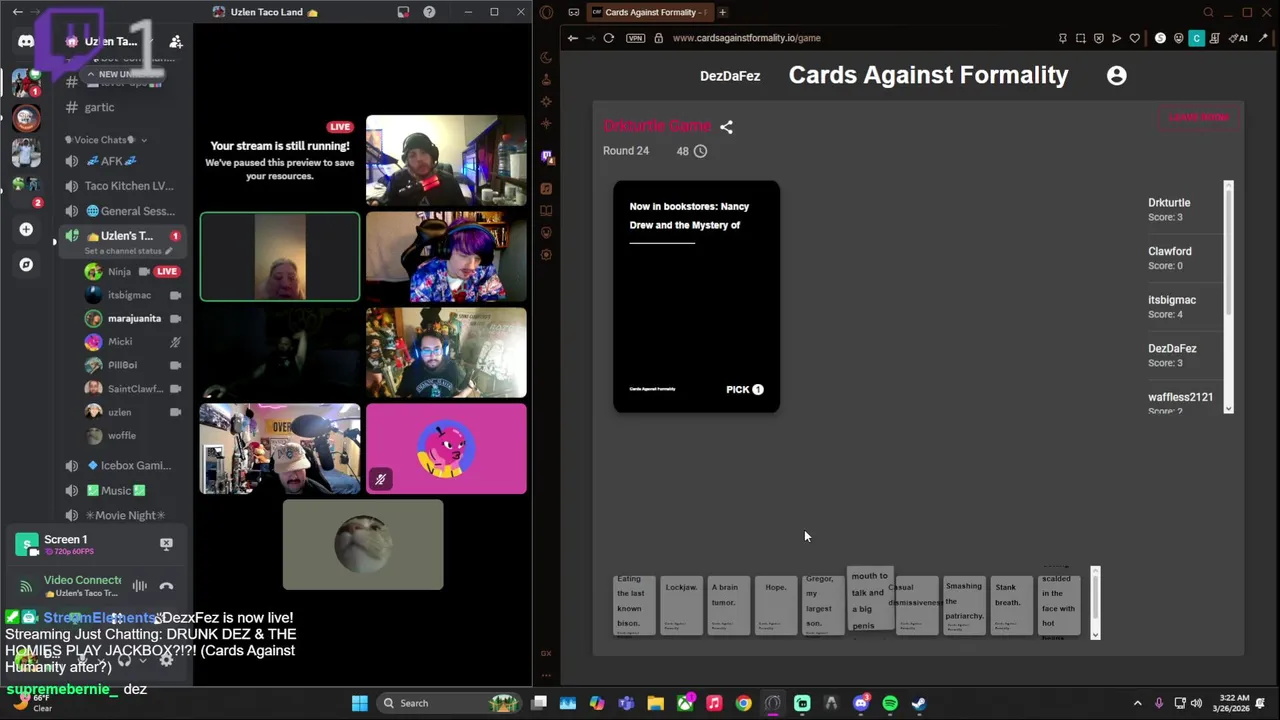Click share icon next to Drkturtle Game
Viewport: 1280px width, 720px height.
point(726,127)
